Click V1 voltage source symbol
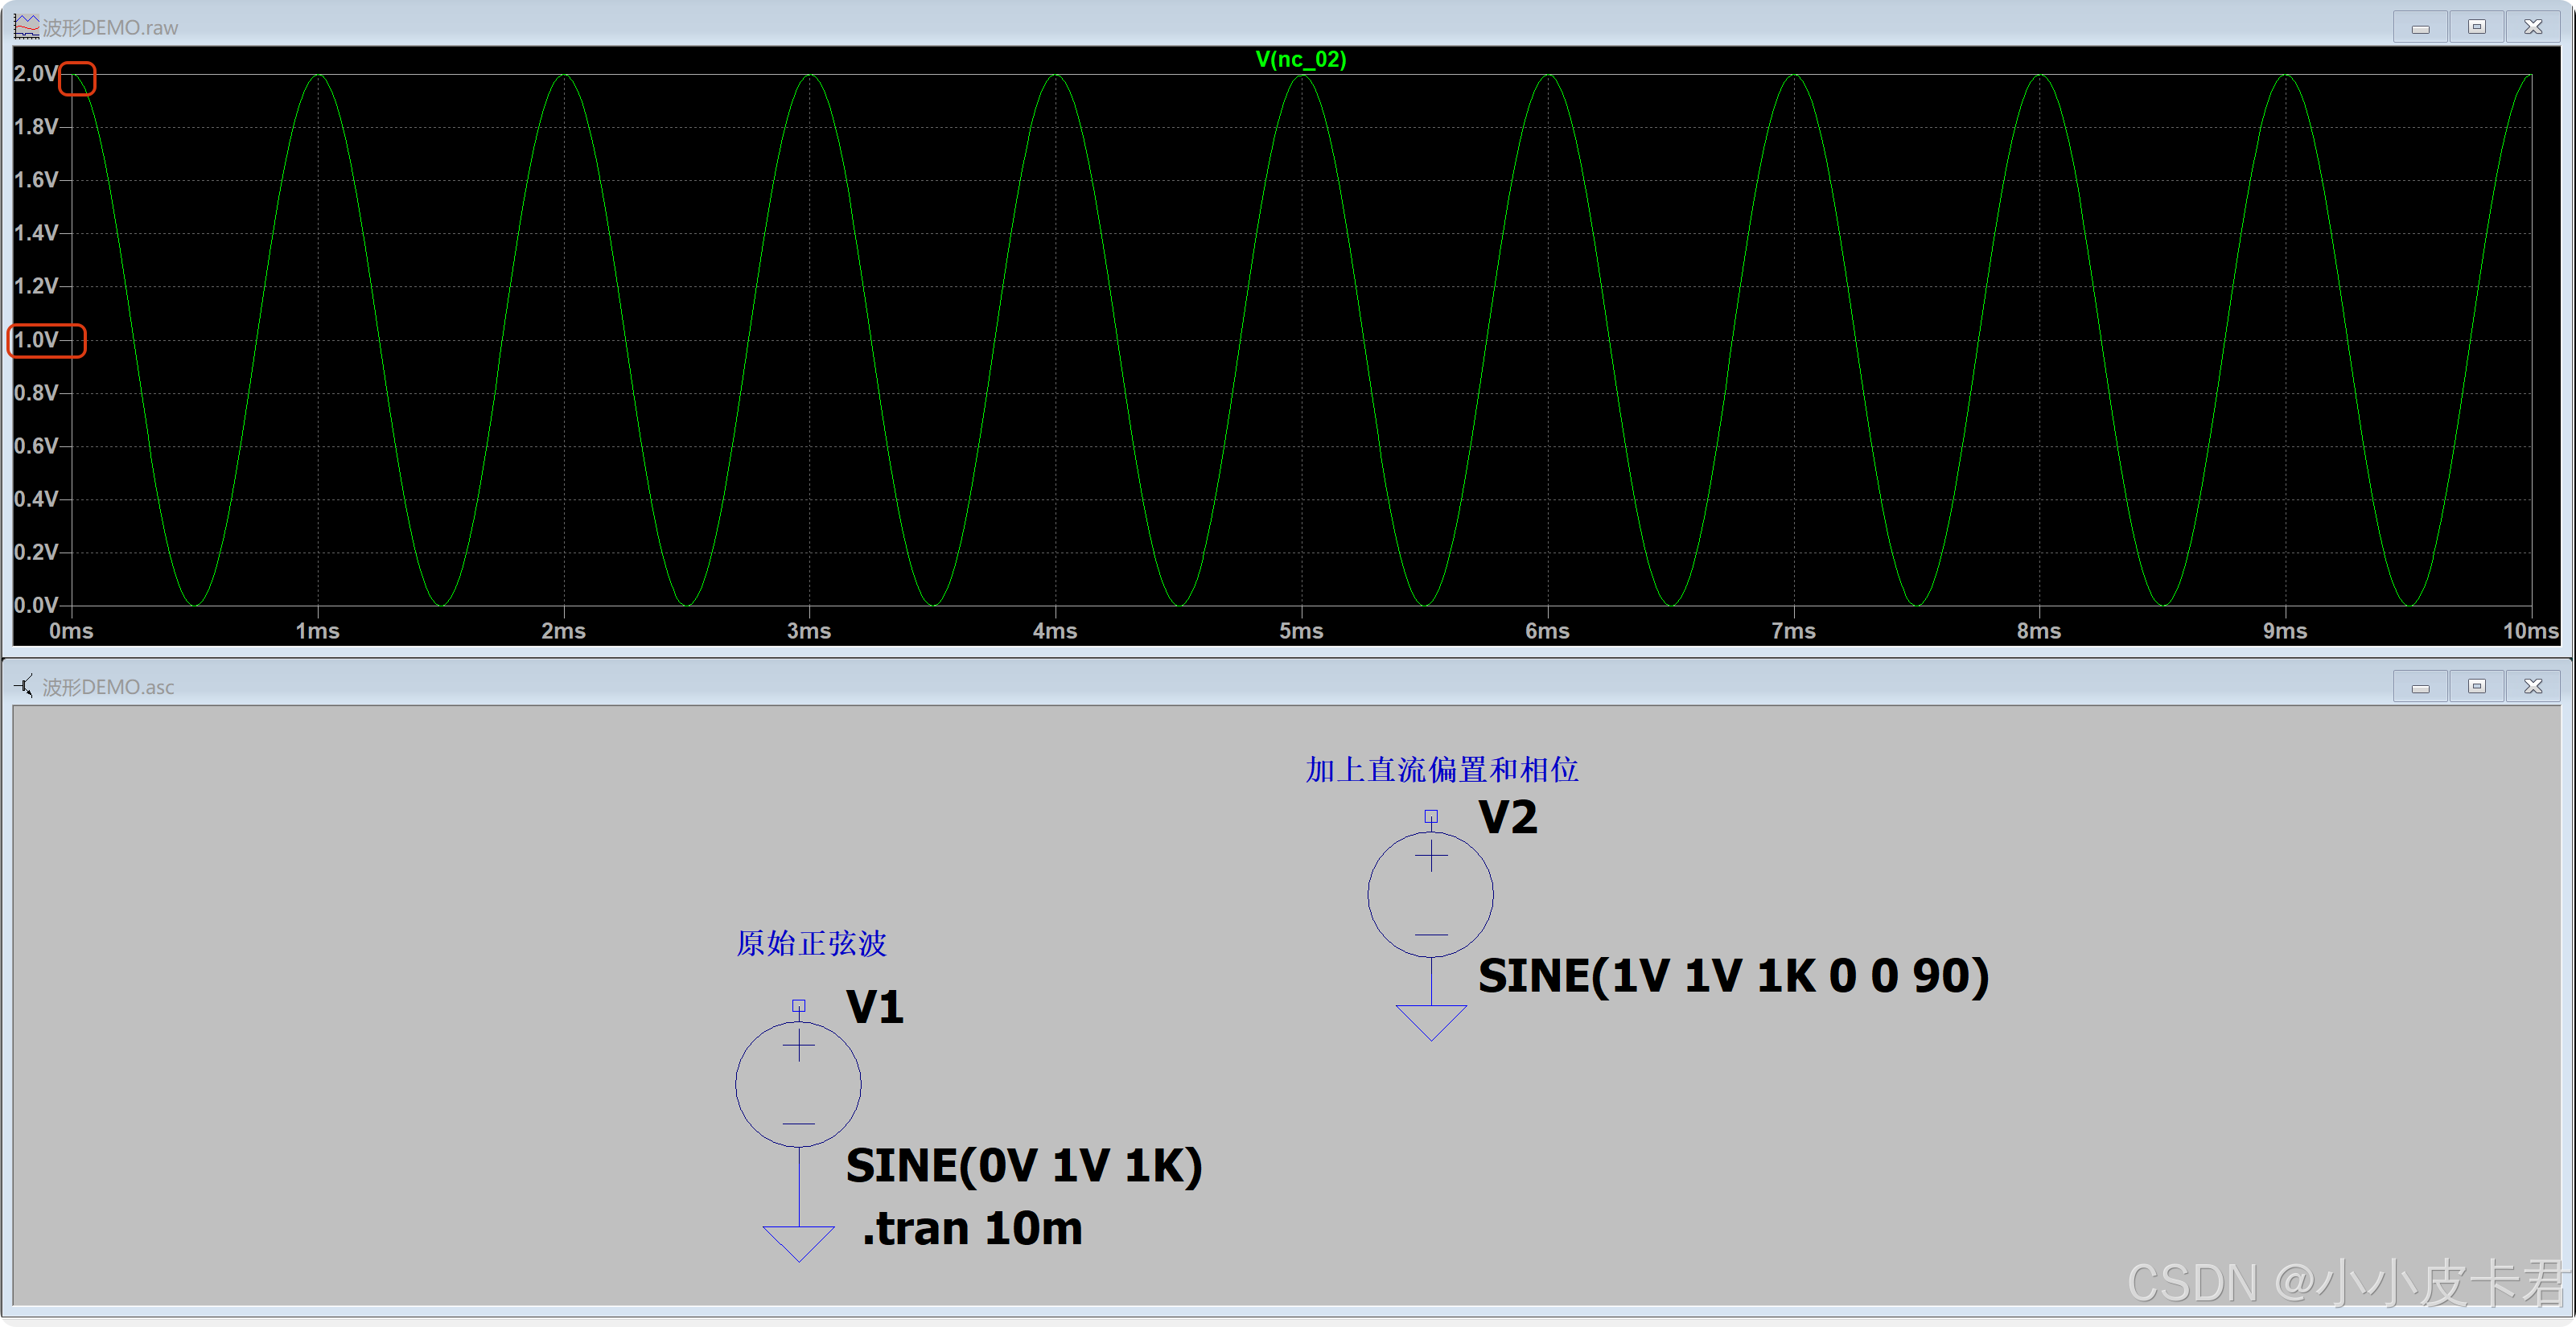Image resolution: width=2576 pixels, height=1327 pixels. (798, 1084)
